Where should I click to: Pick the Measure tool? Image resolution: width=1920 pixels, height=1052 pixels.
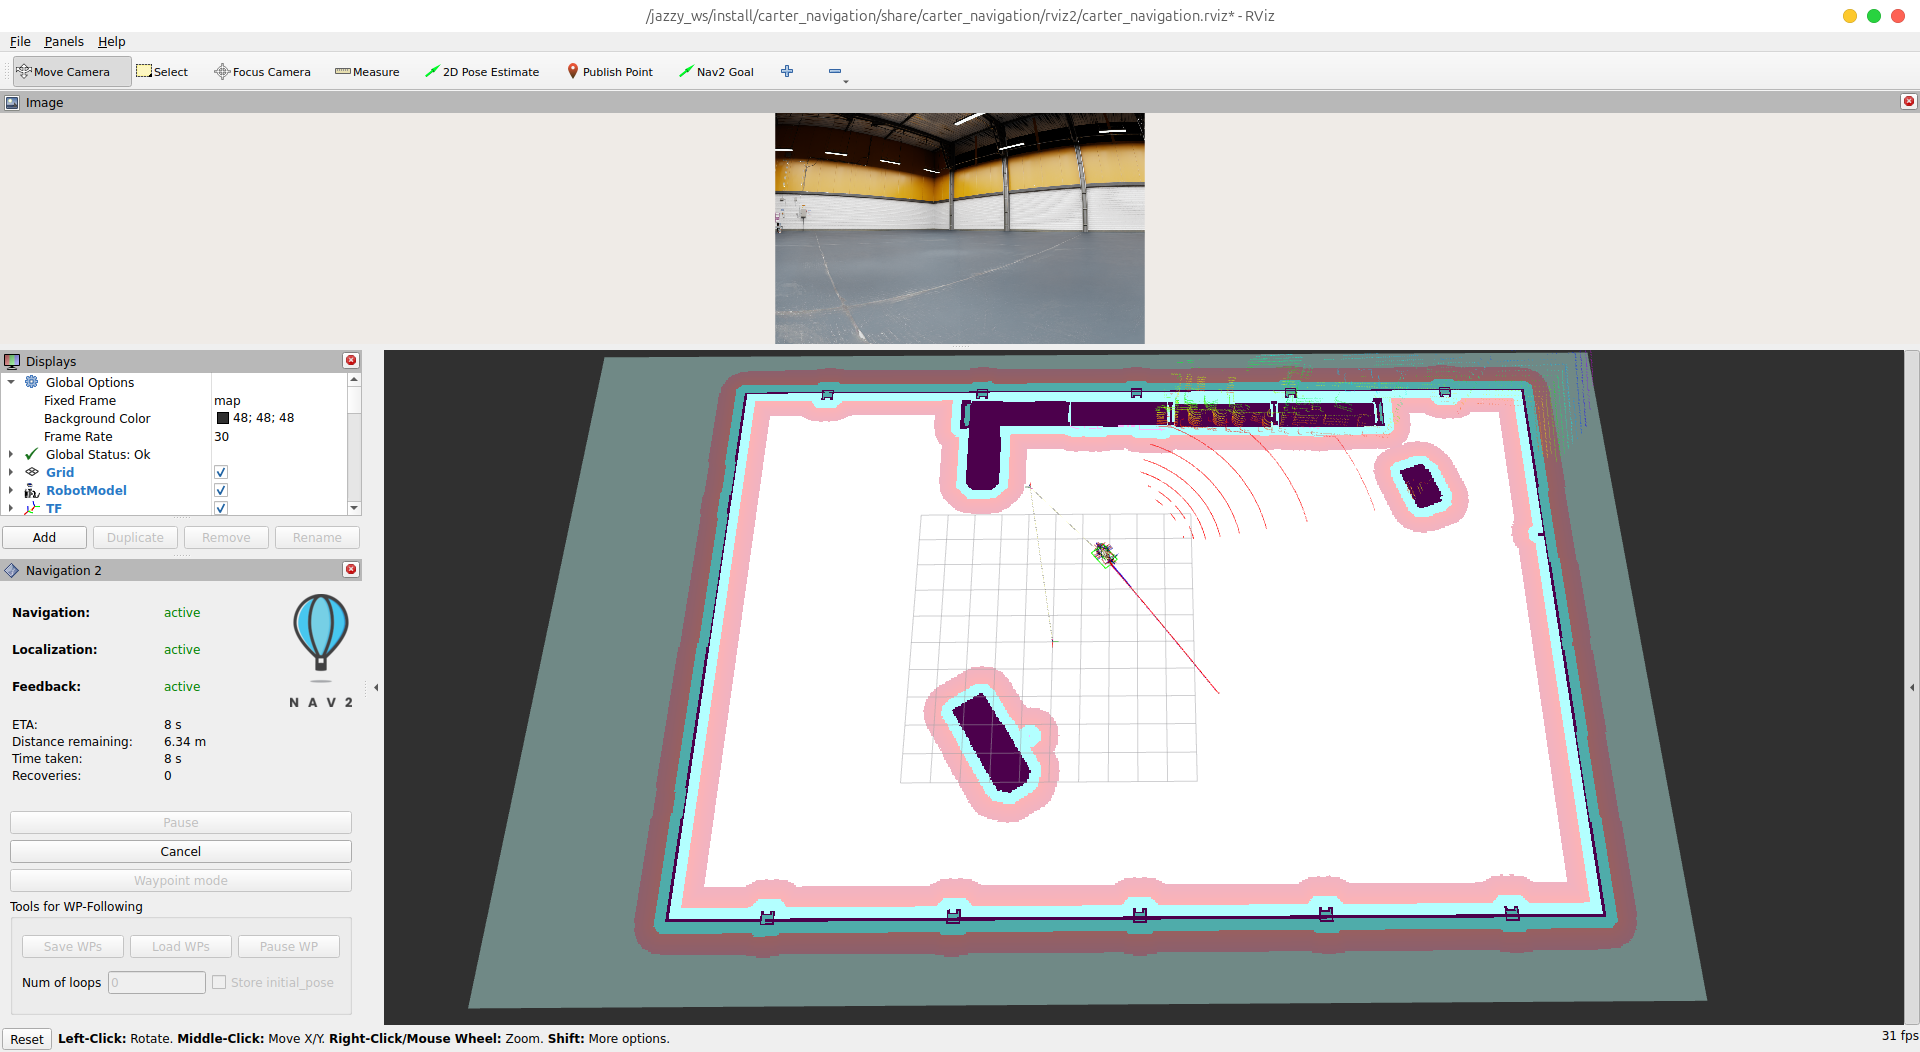pyautogui.click(x=367, y=72)
